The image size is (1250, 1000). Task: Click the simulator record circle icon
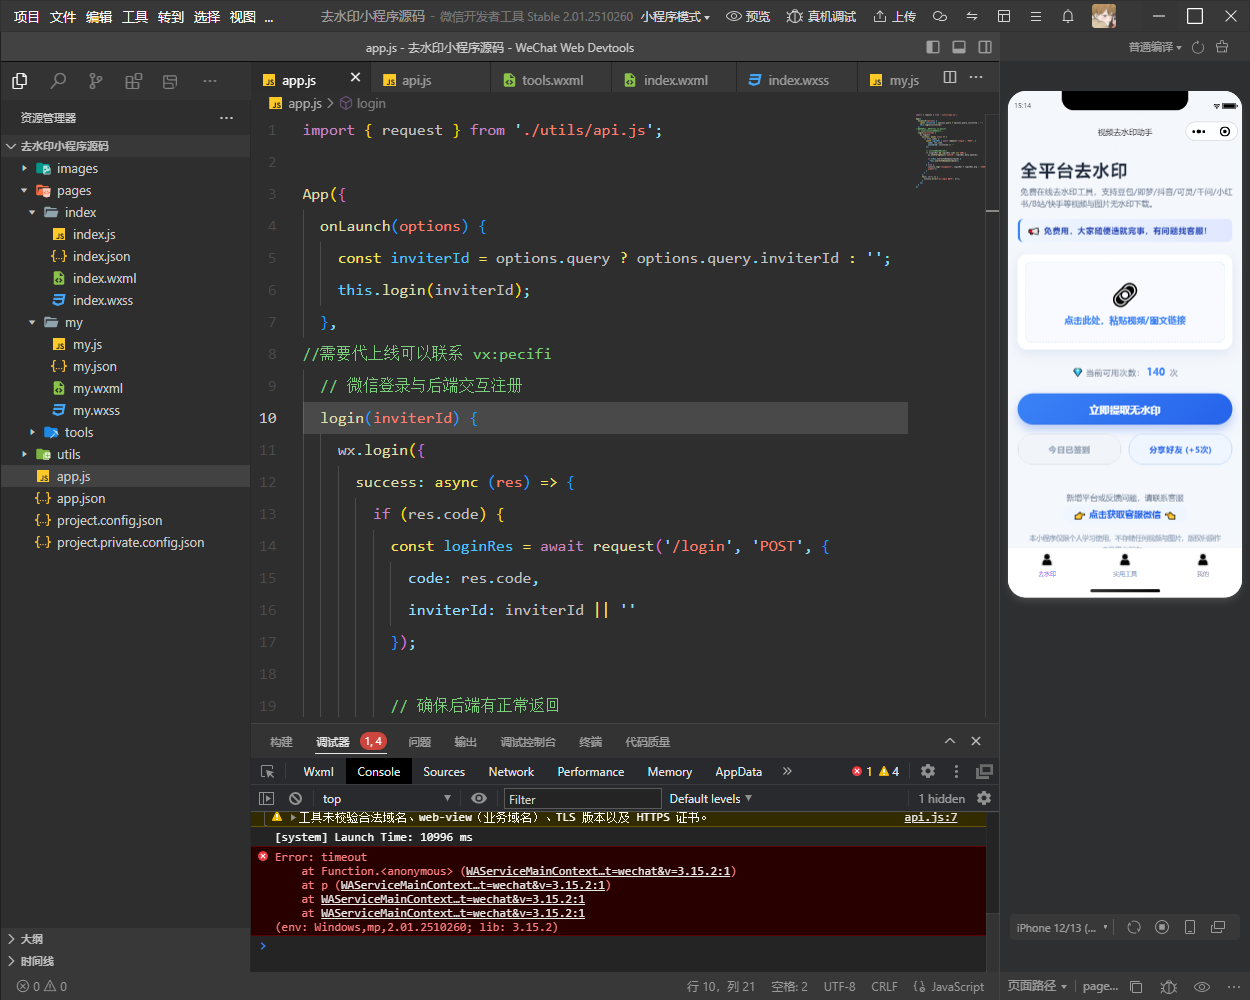tap(1162, 927)
